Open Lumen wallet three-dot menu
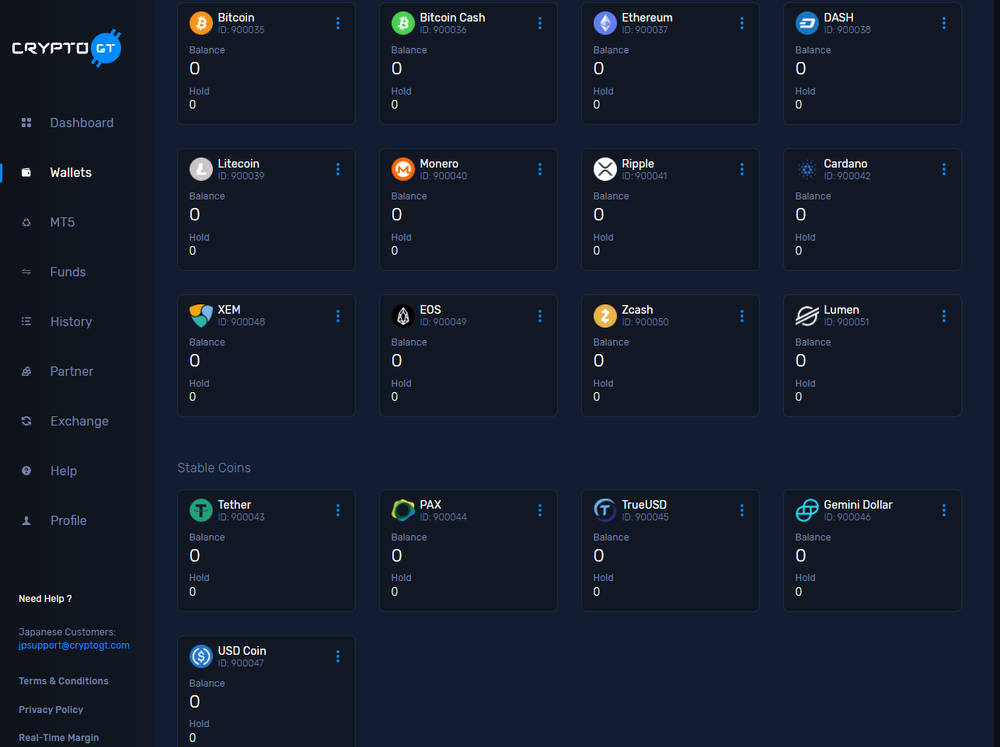 pos(944,316)
